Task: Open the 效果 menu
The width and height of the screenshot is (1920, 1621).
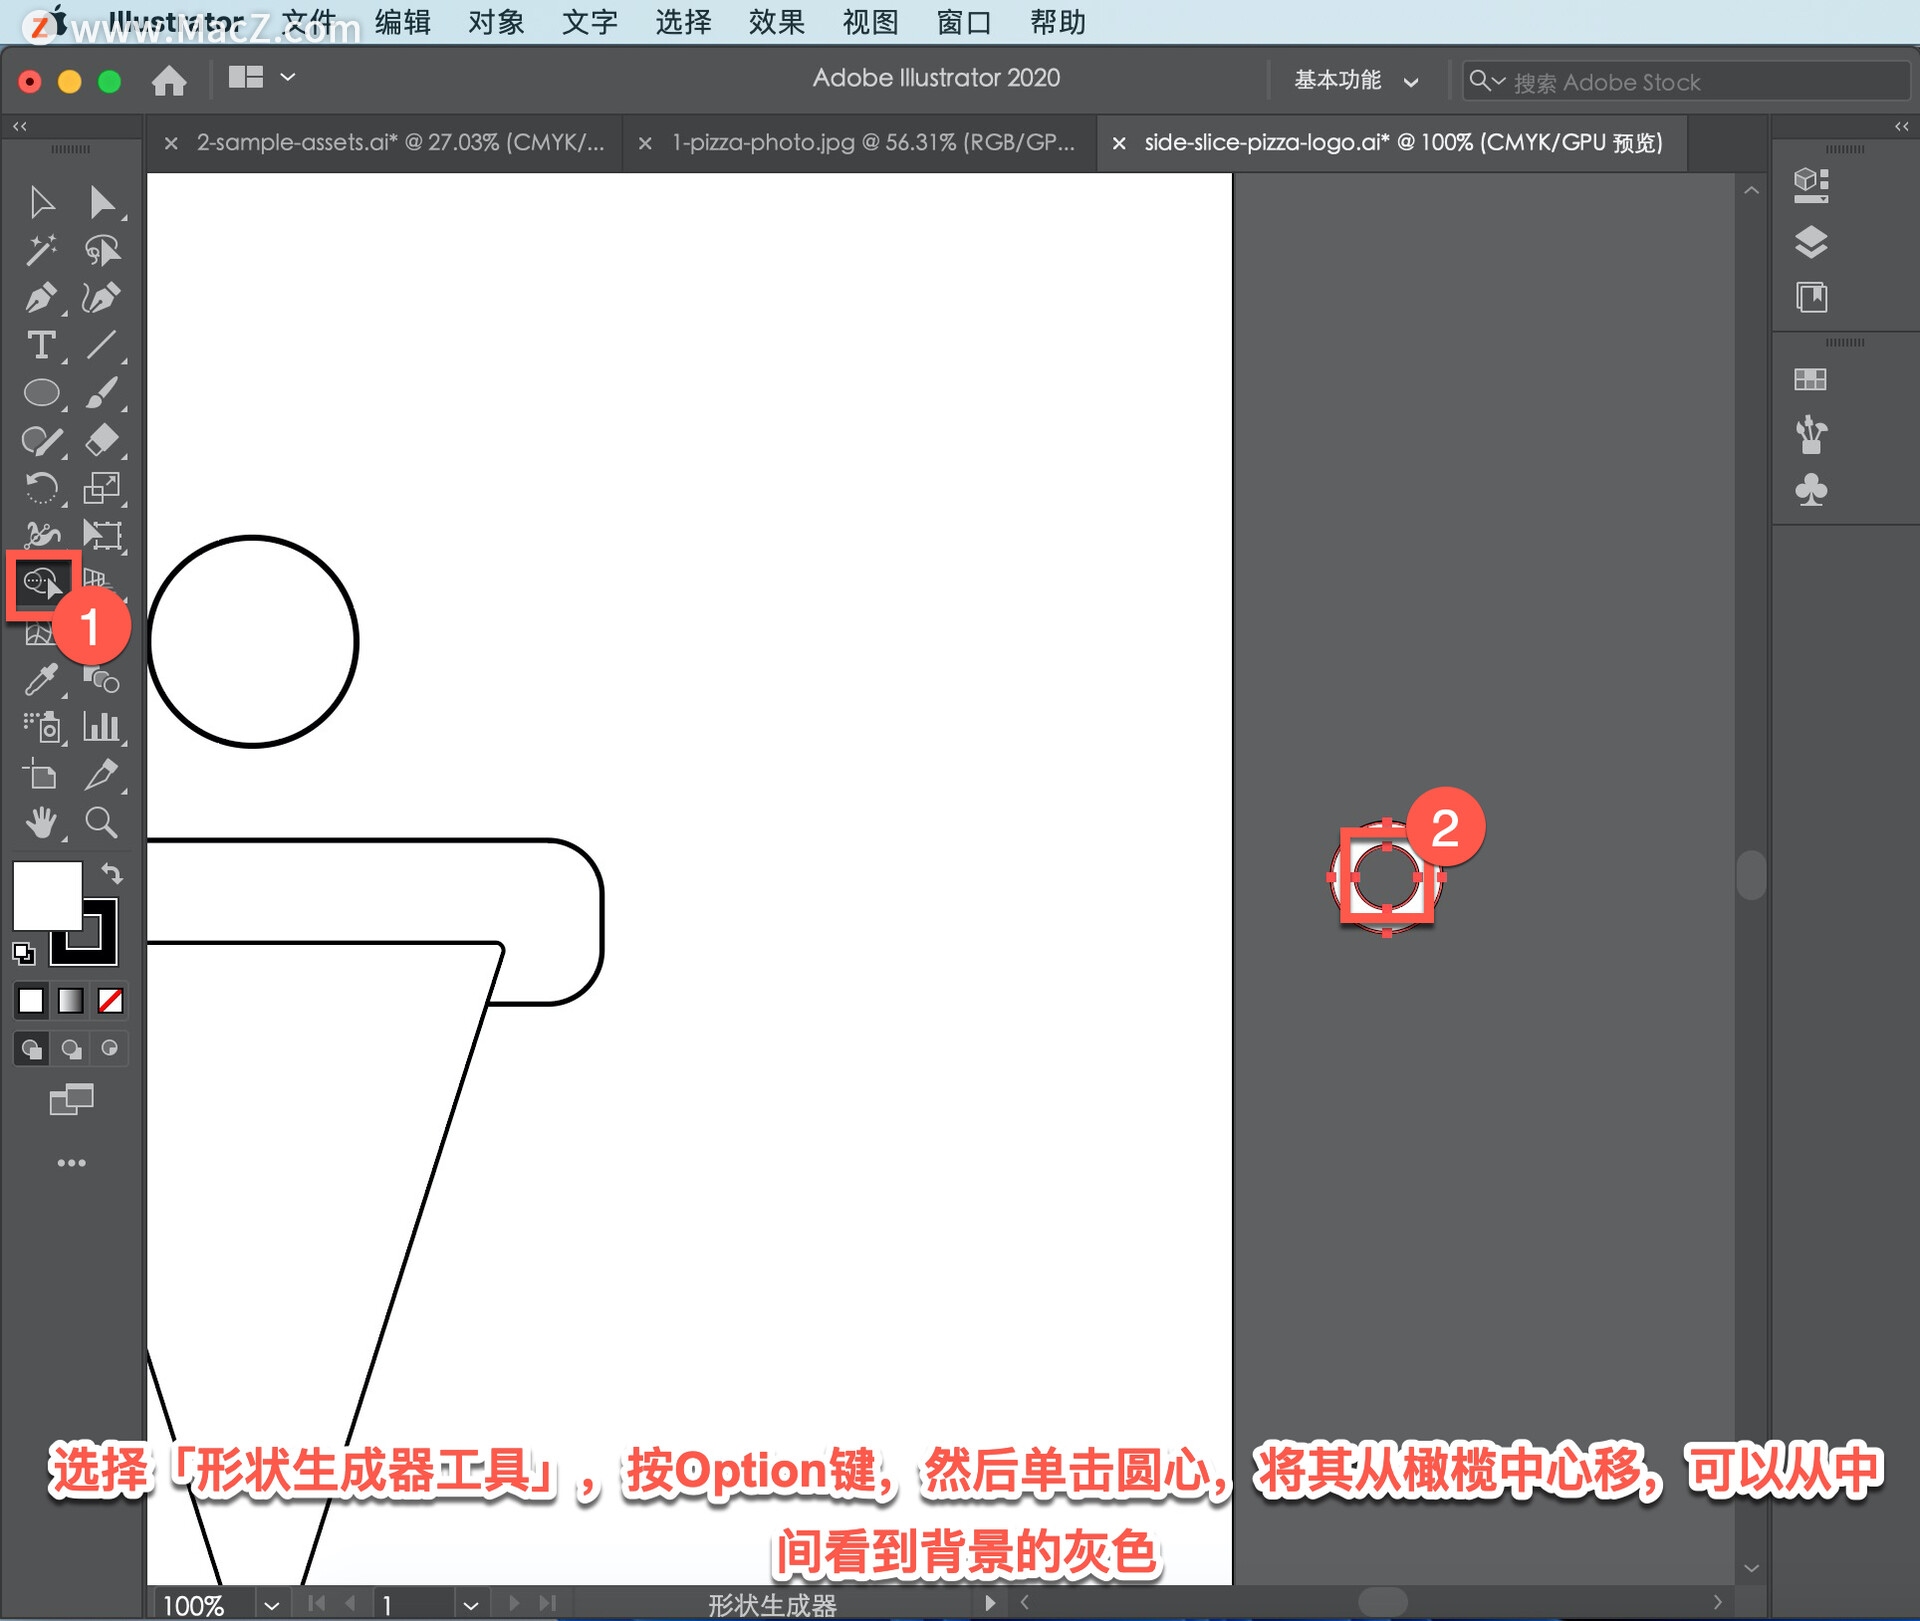Action: point(776,21)
